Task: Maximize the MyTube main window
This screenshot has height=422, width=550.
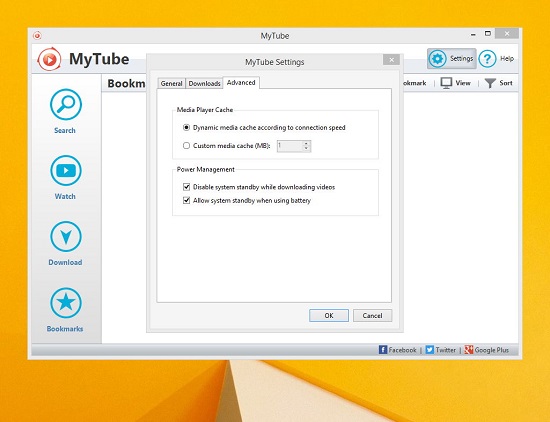Action: pyautogui.click(x=488, y=34)
